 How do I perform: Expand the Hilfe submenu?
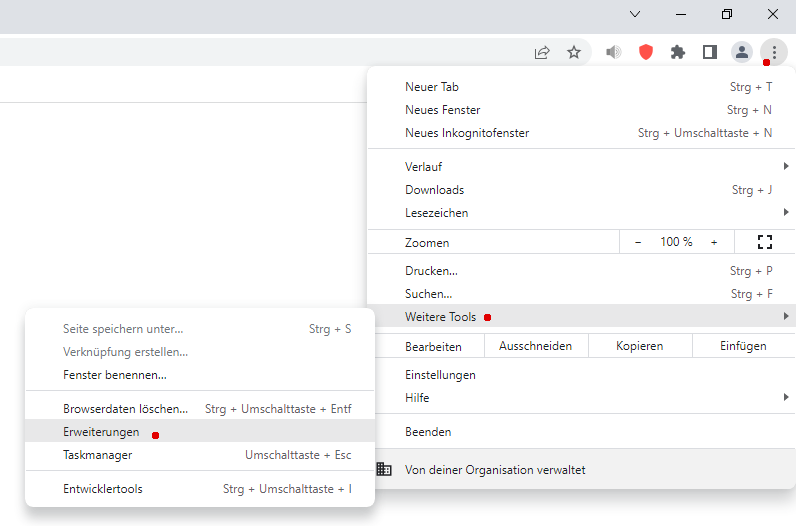(x=580, y=398)
